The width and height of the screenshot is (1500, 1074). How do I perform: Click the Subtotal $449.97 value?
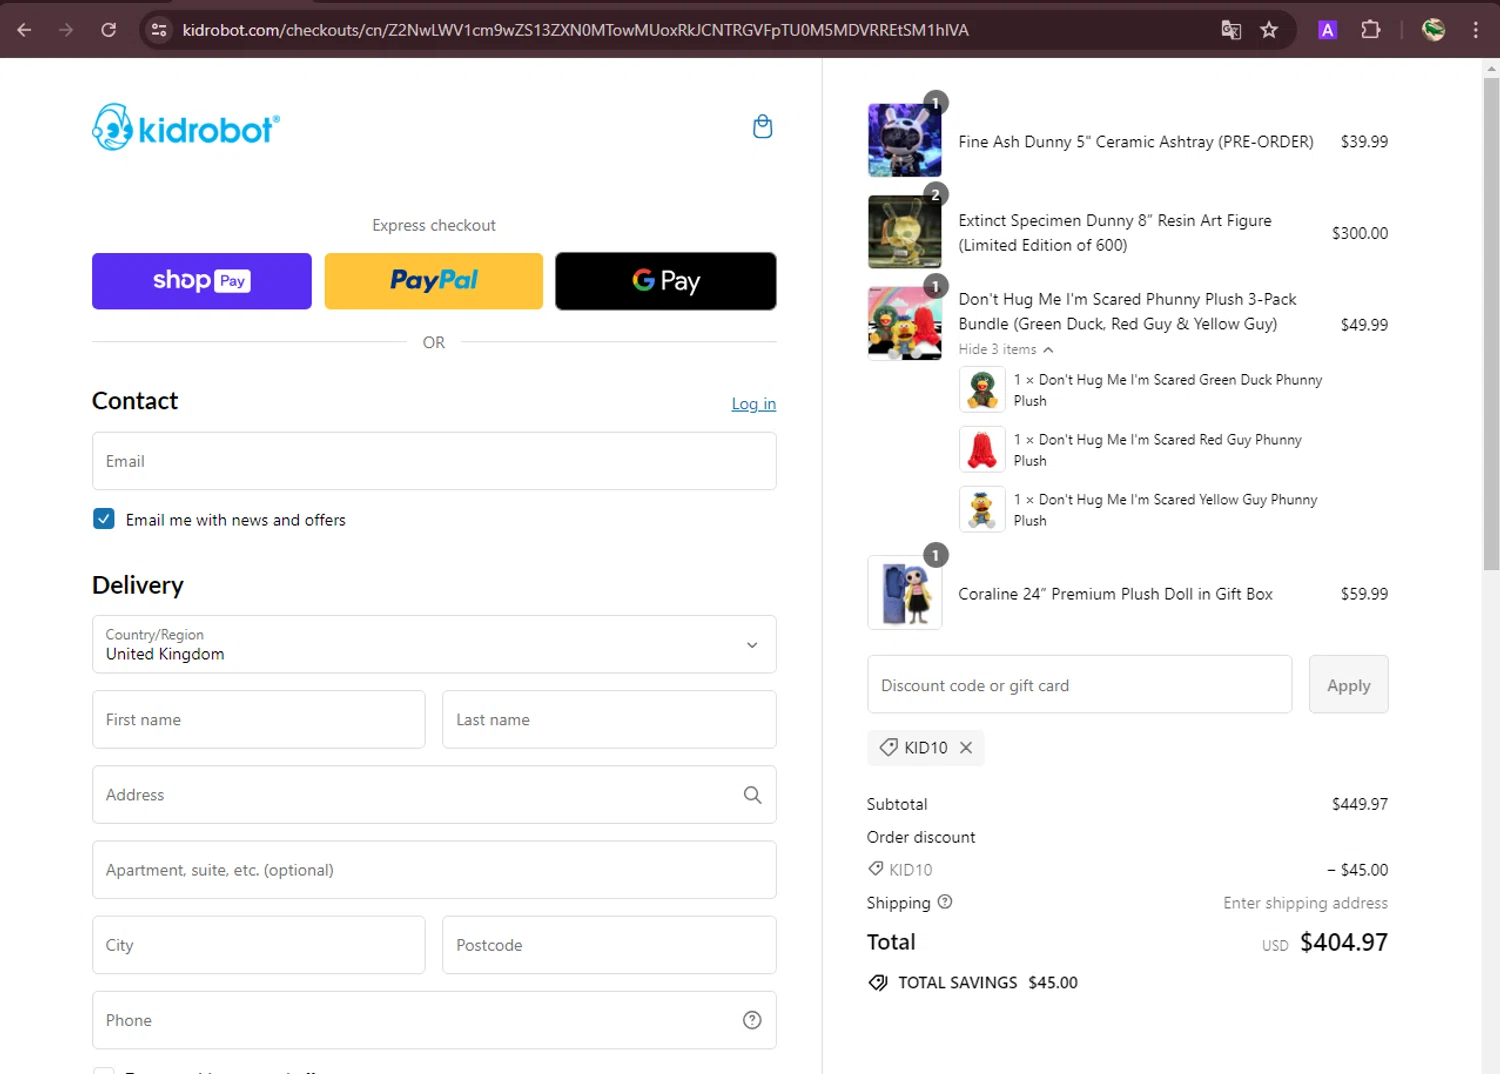(x=1360, y=804)
